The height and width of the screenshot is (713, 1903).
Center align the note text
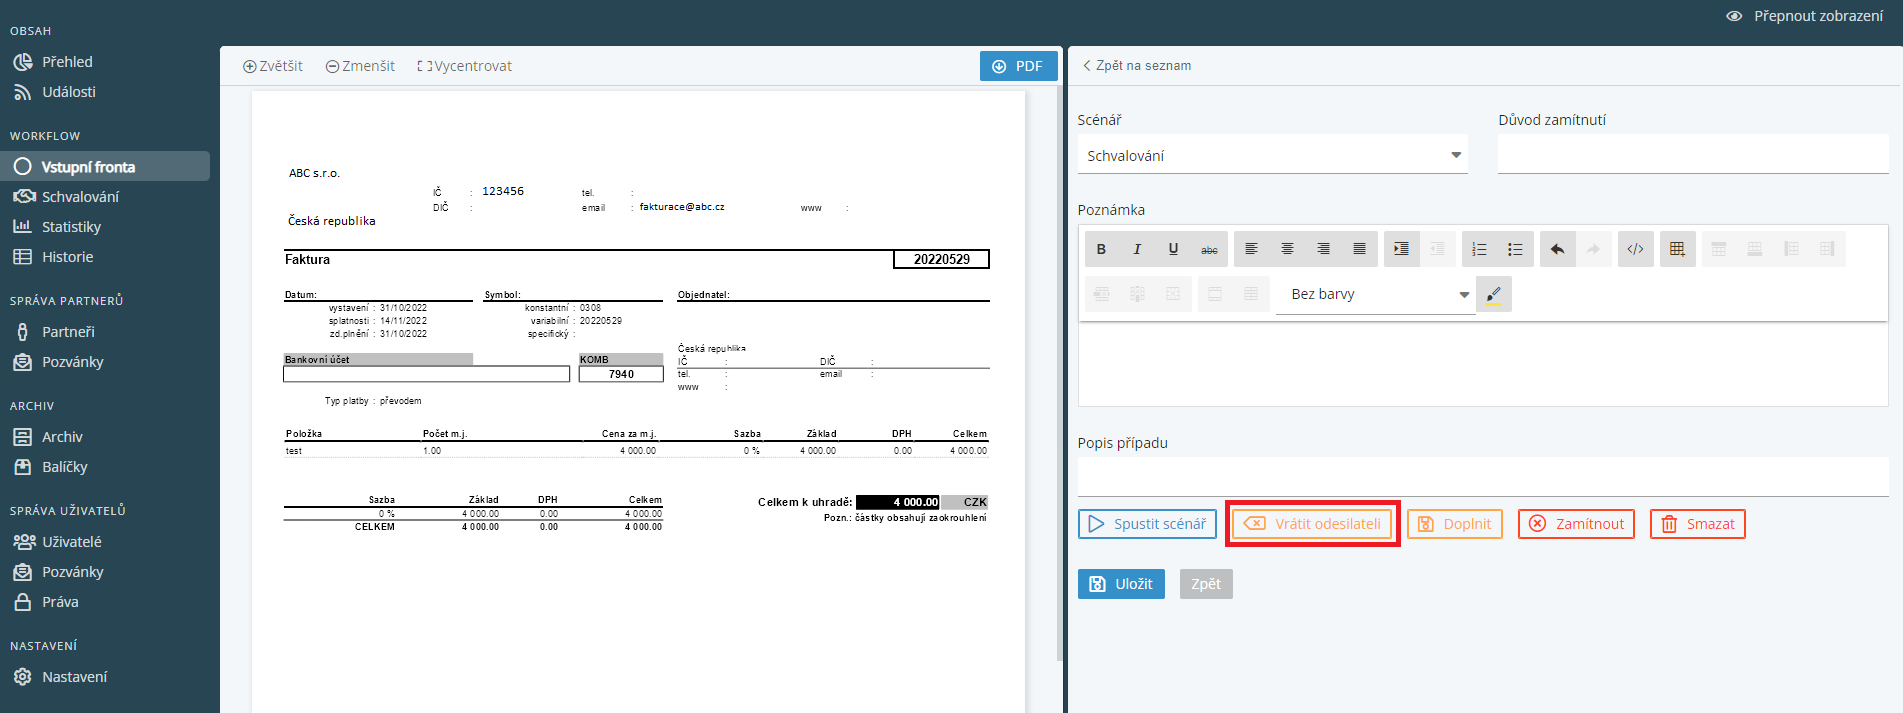point(1287,249)
